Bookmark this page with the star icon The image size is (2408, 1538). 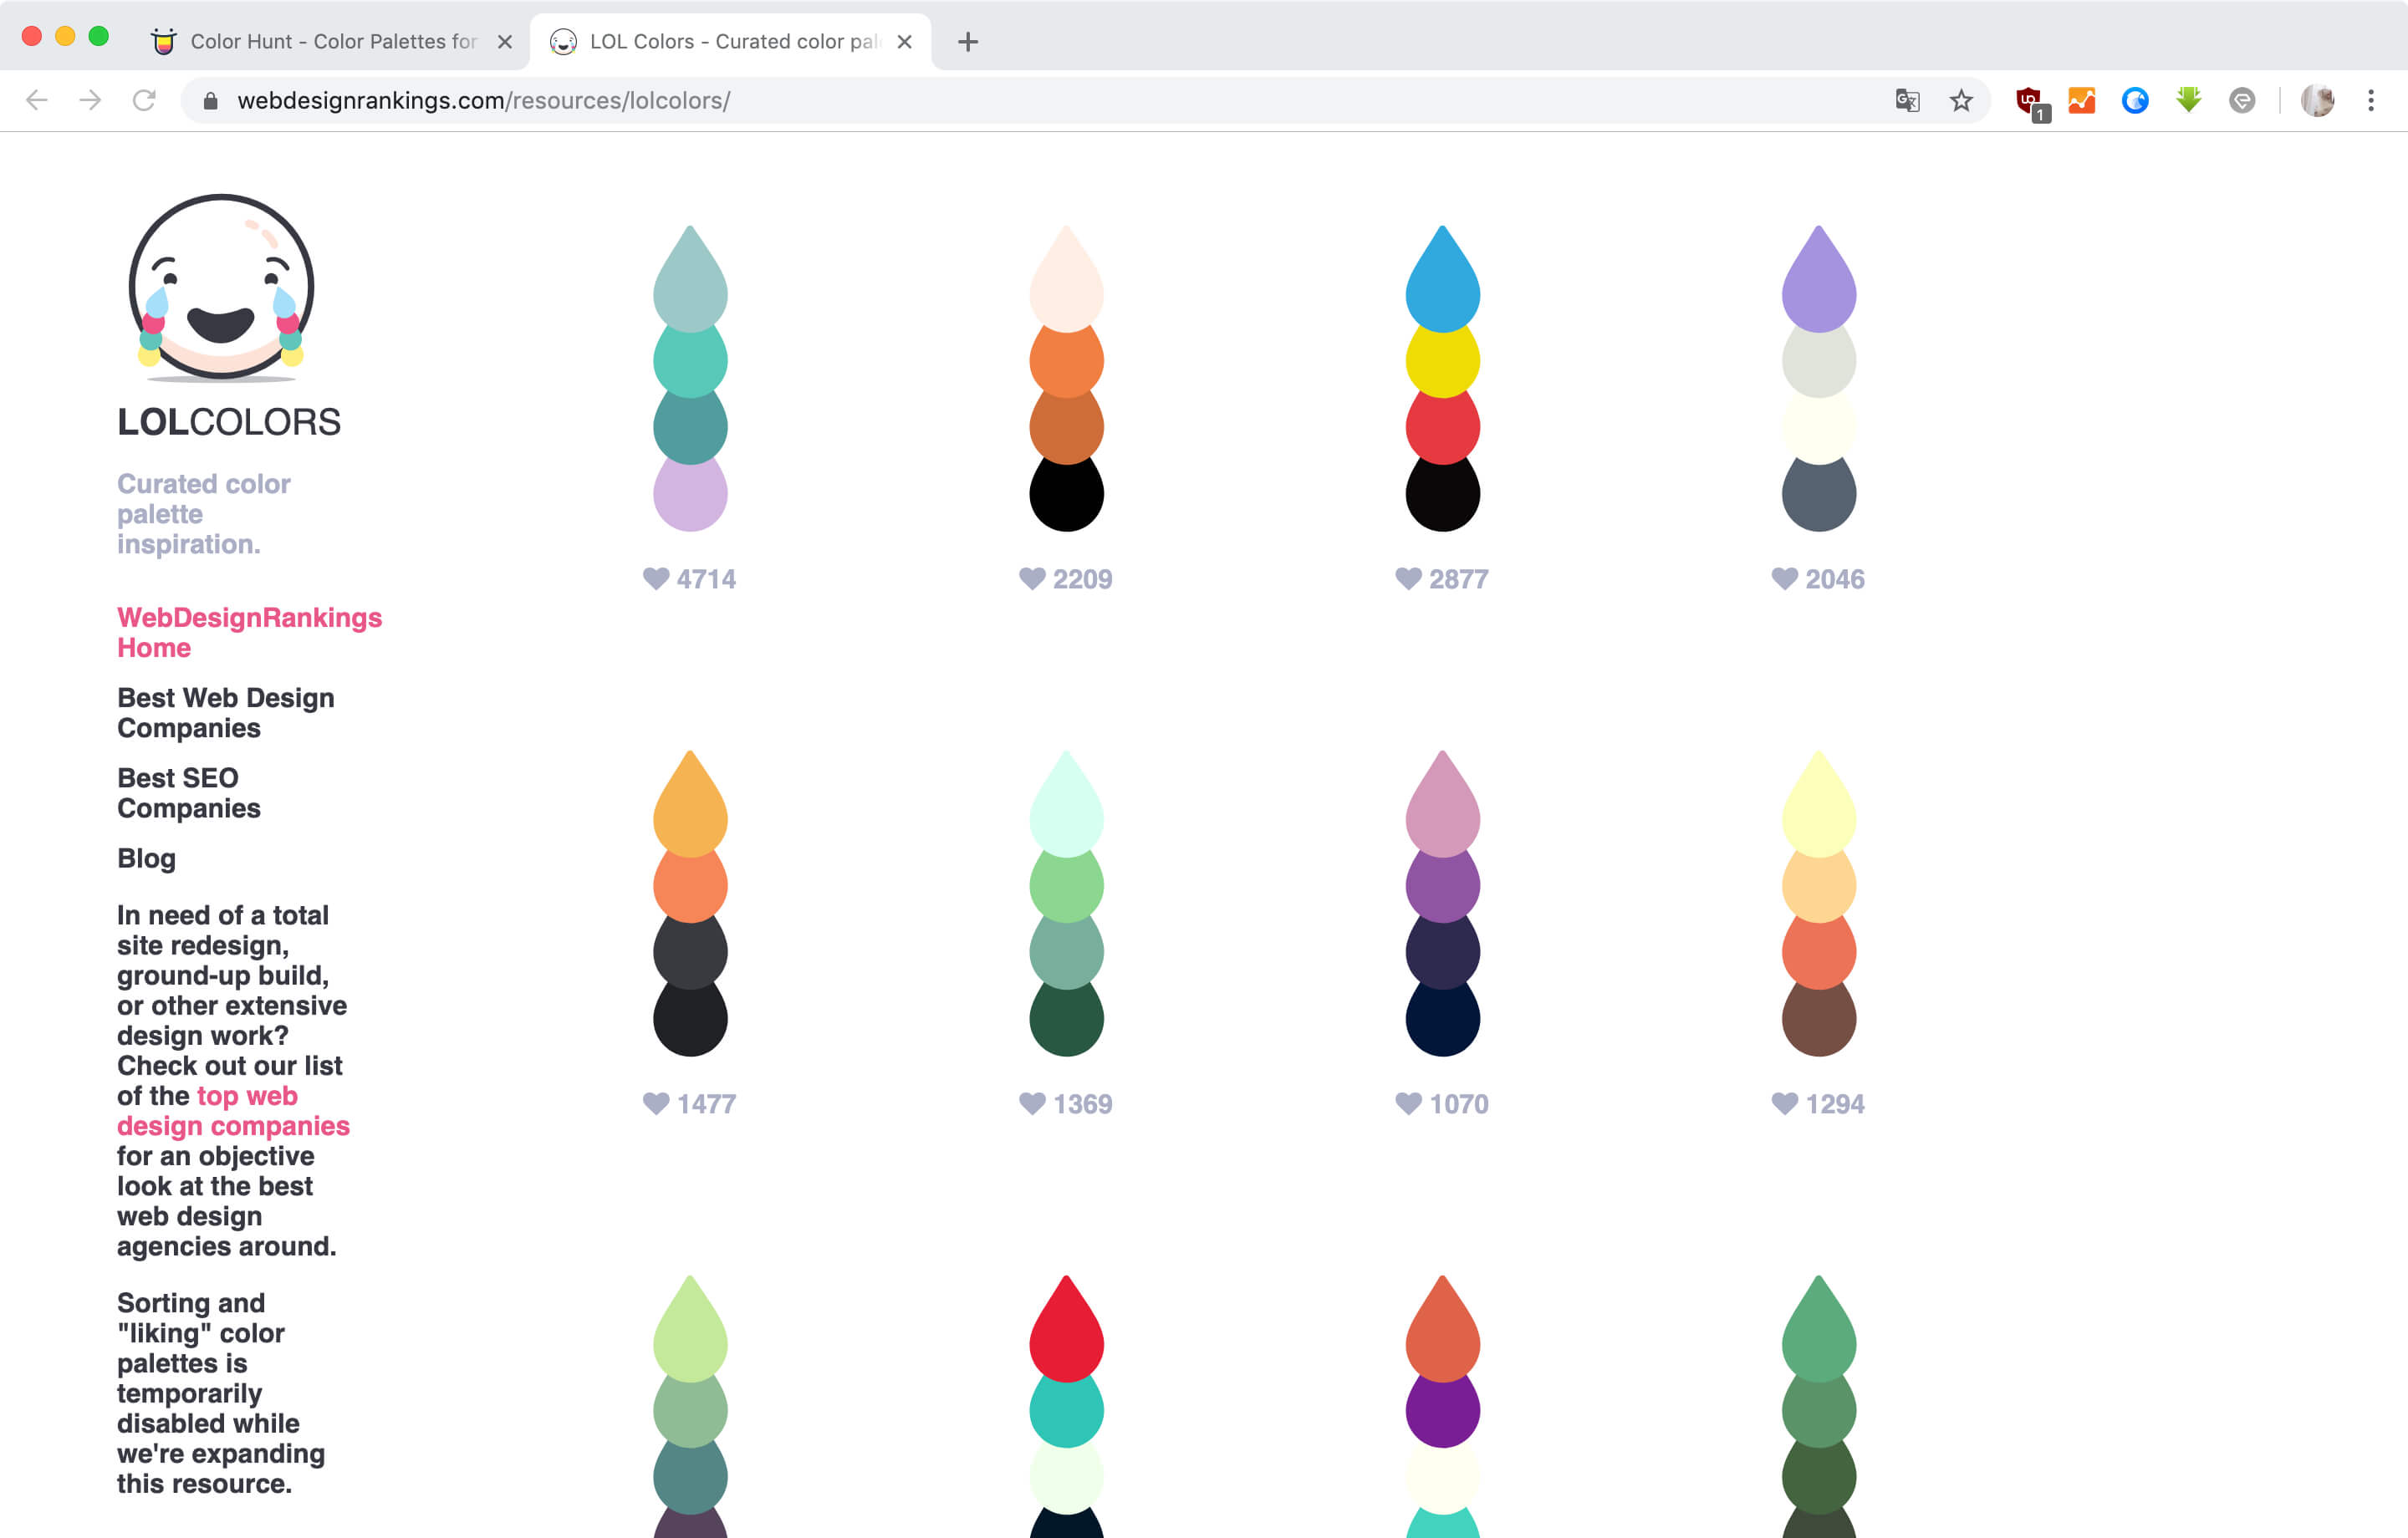(1961, 100)
